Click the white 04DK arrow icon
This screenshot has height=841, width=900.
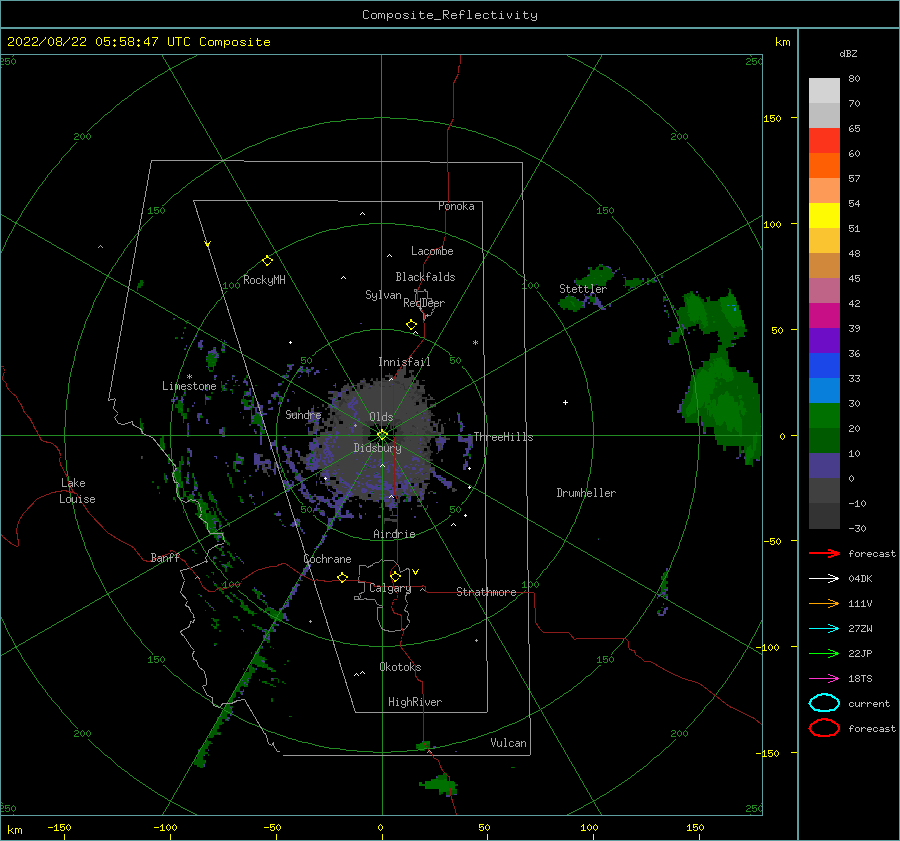824,578
